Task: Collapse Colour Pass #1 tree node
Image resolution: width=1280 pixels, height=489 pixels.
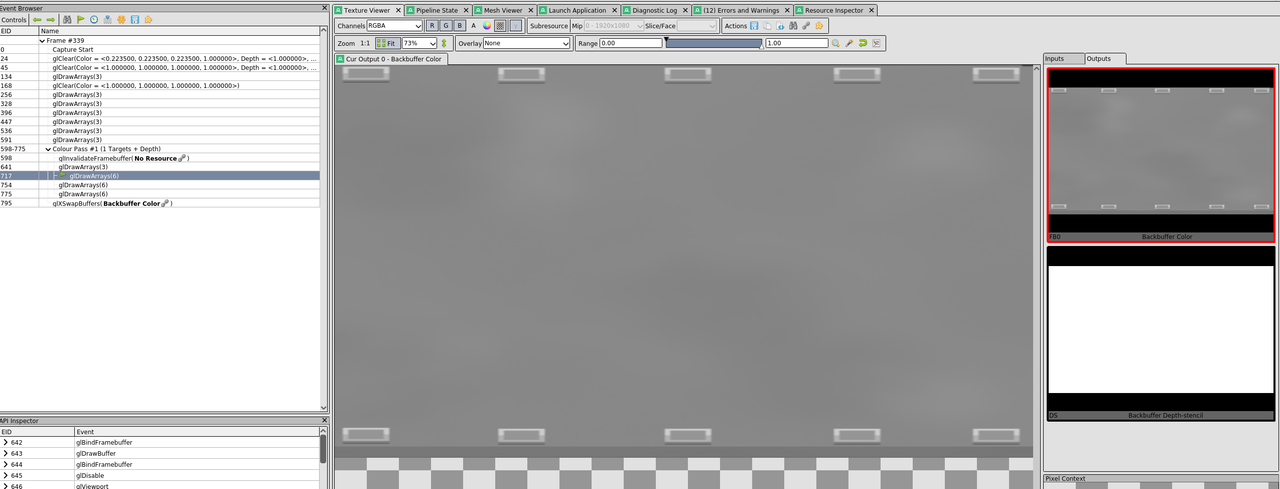Action: (48, 149)
